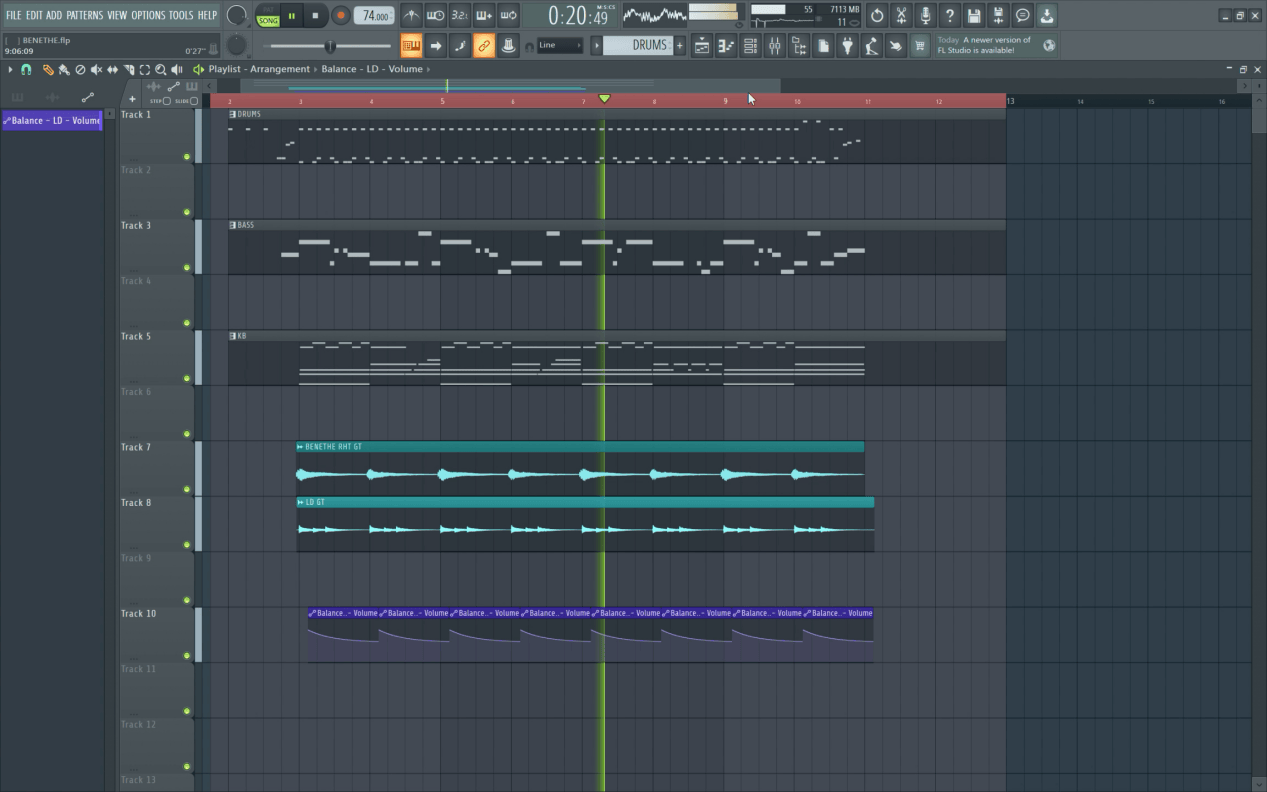Open the BENETHE RHT GT clip menu
This screenshot has width=1267, height=792.
pos(300,447)
